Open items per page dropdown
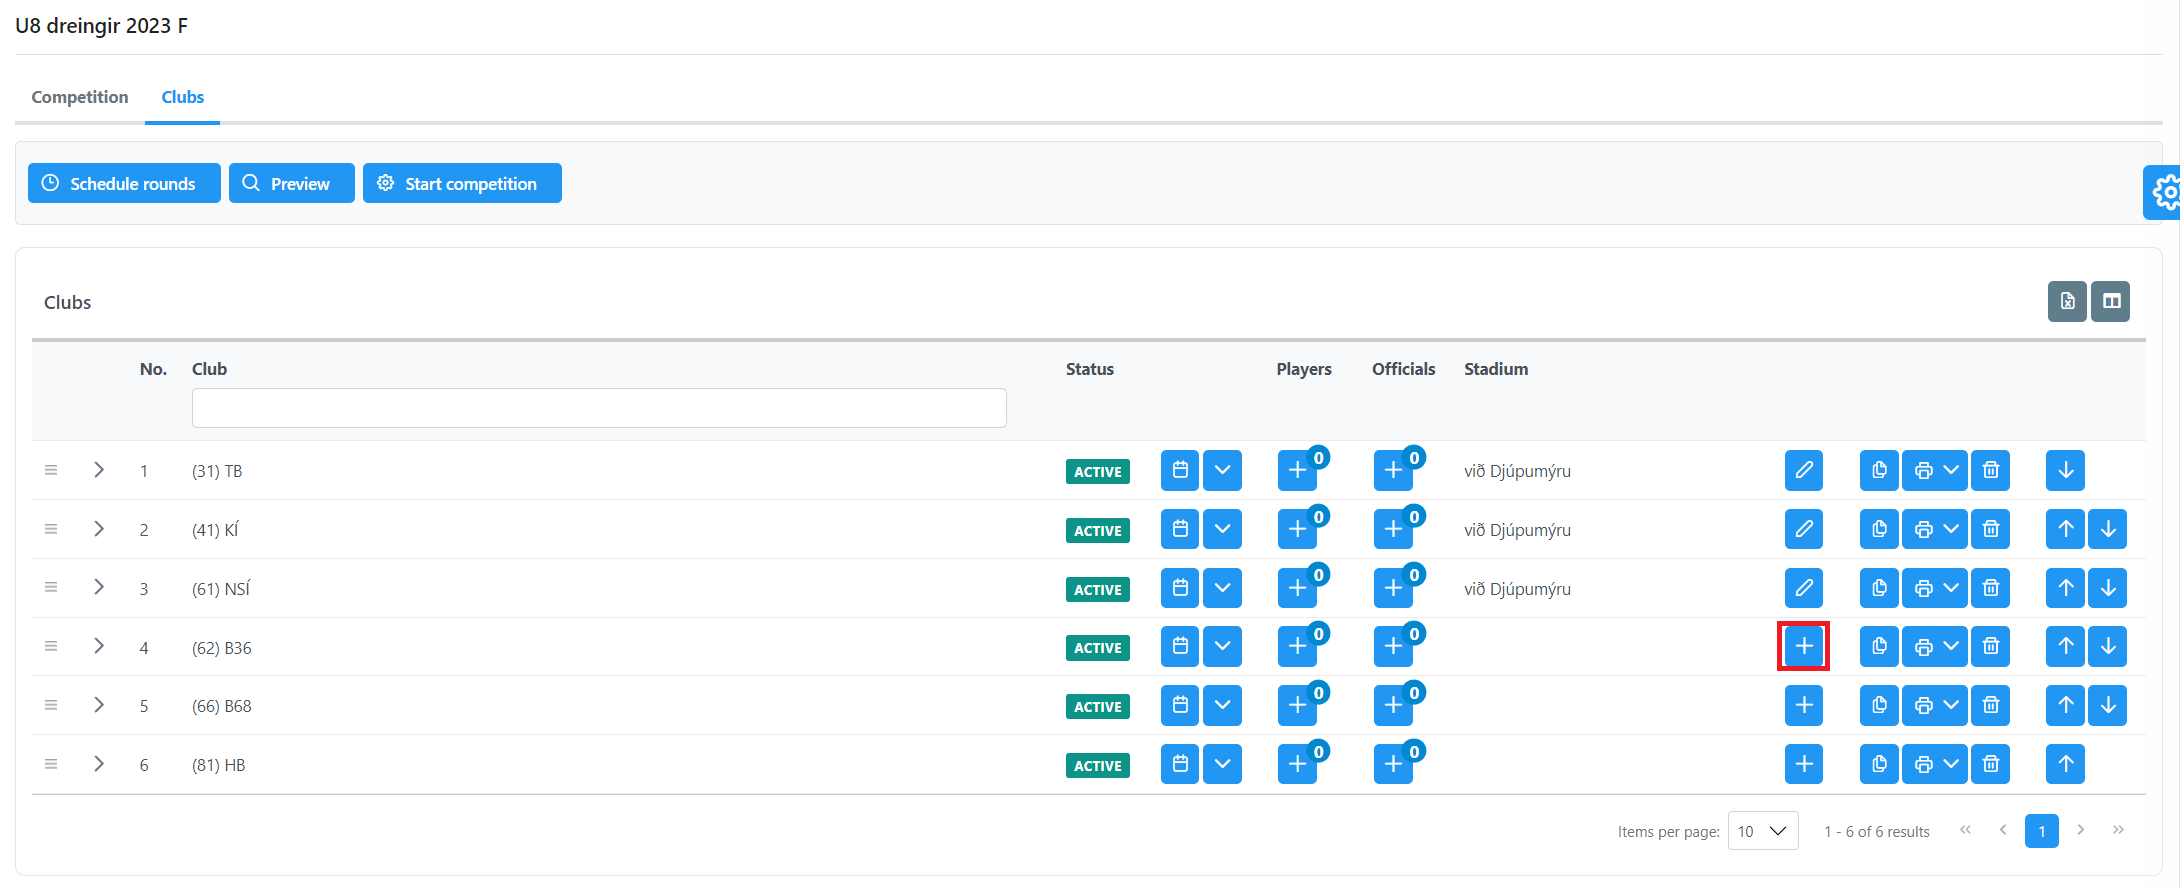This screenshot has width=2180, height=888. click(1762, 831)
